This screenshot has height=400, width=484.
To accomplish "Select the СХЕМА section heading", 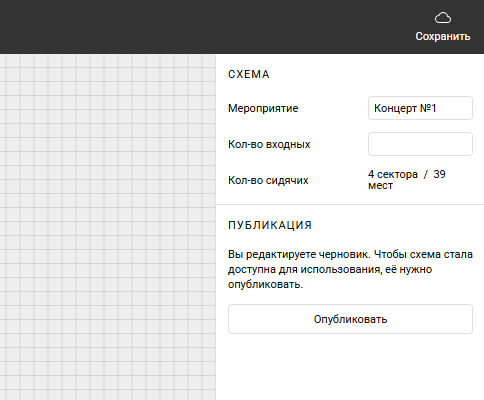I will pos(249,74).
